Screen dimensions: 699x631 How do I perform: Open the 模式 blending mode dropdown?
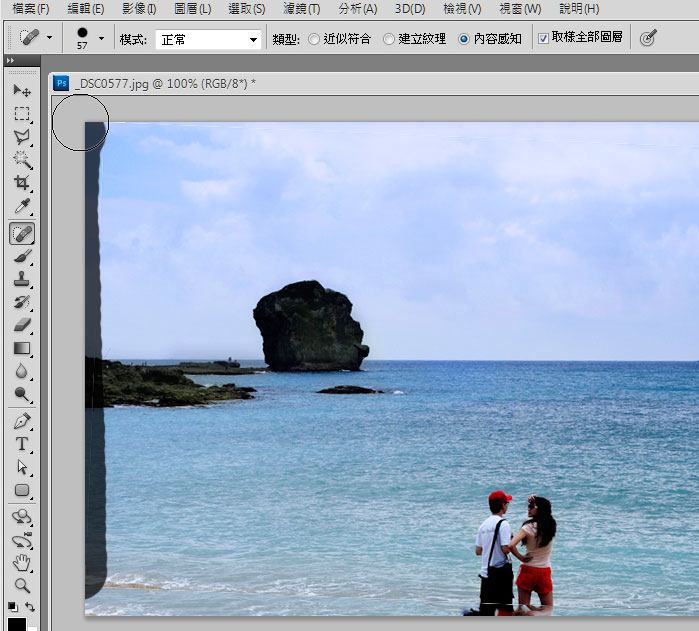pos(208,40)
